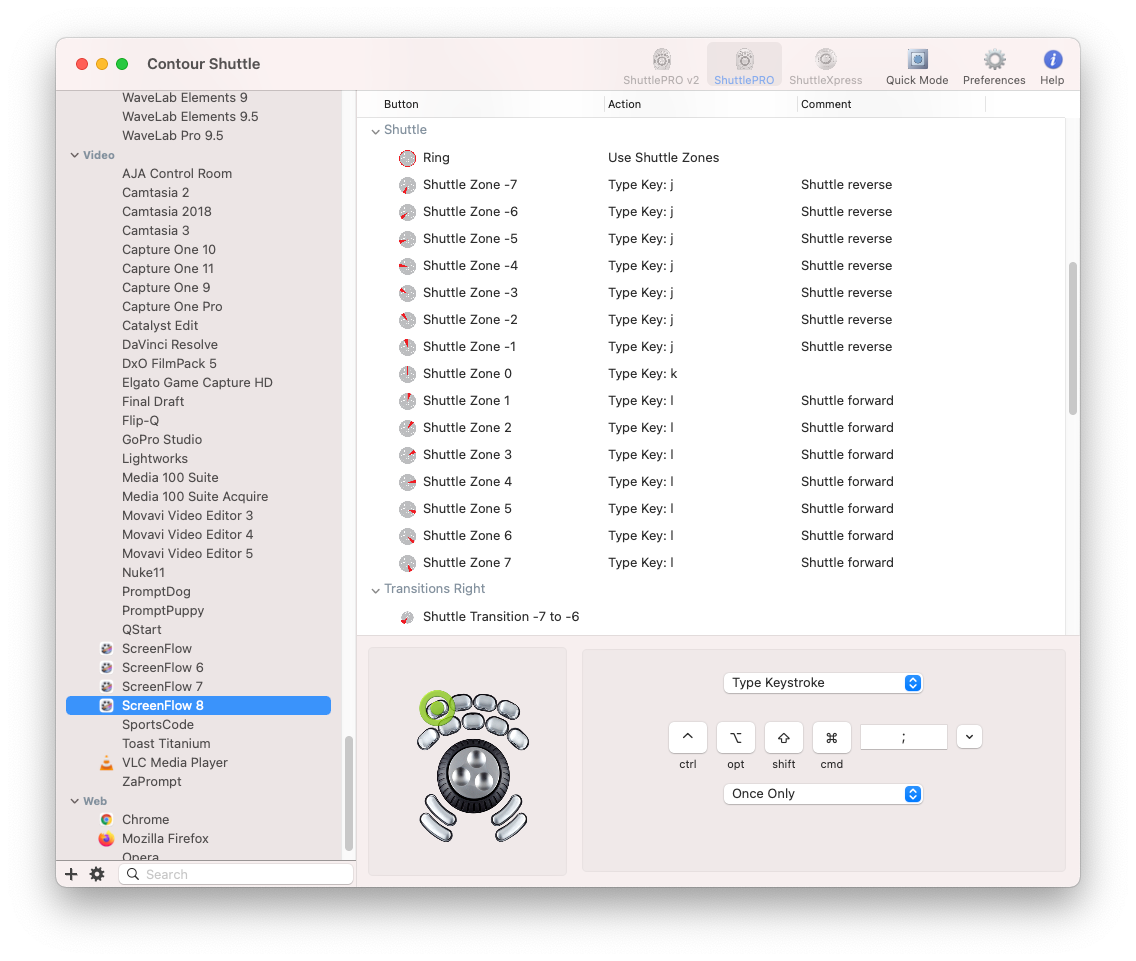The width and height of the screenshot is (1136, 961).
Task: Toggle the opt modifier key
Action: (735, 737)
